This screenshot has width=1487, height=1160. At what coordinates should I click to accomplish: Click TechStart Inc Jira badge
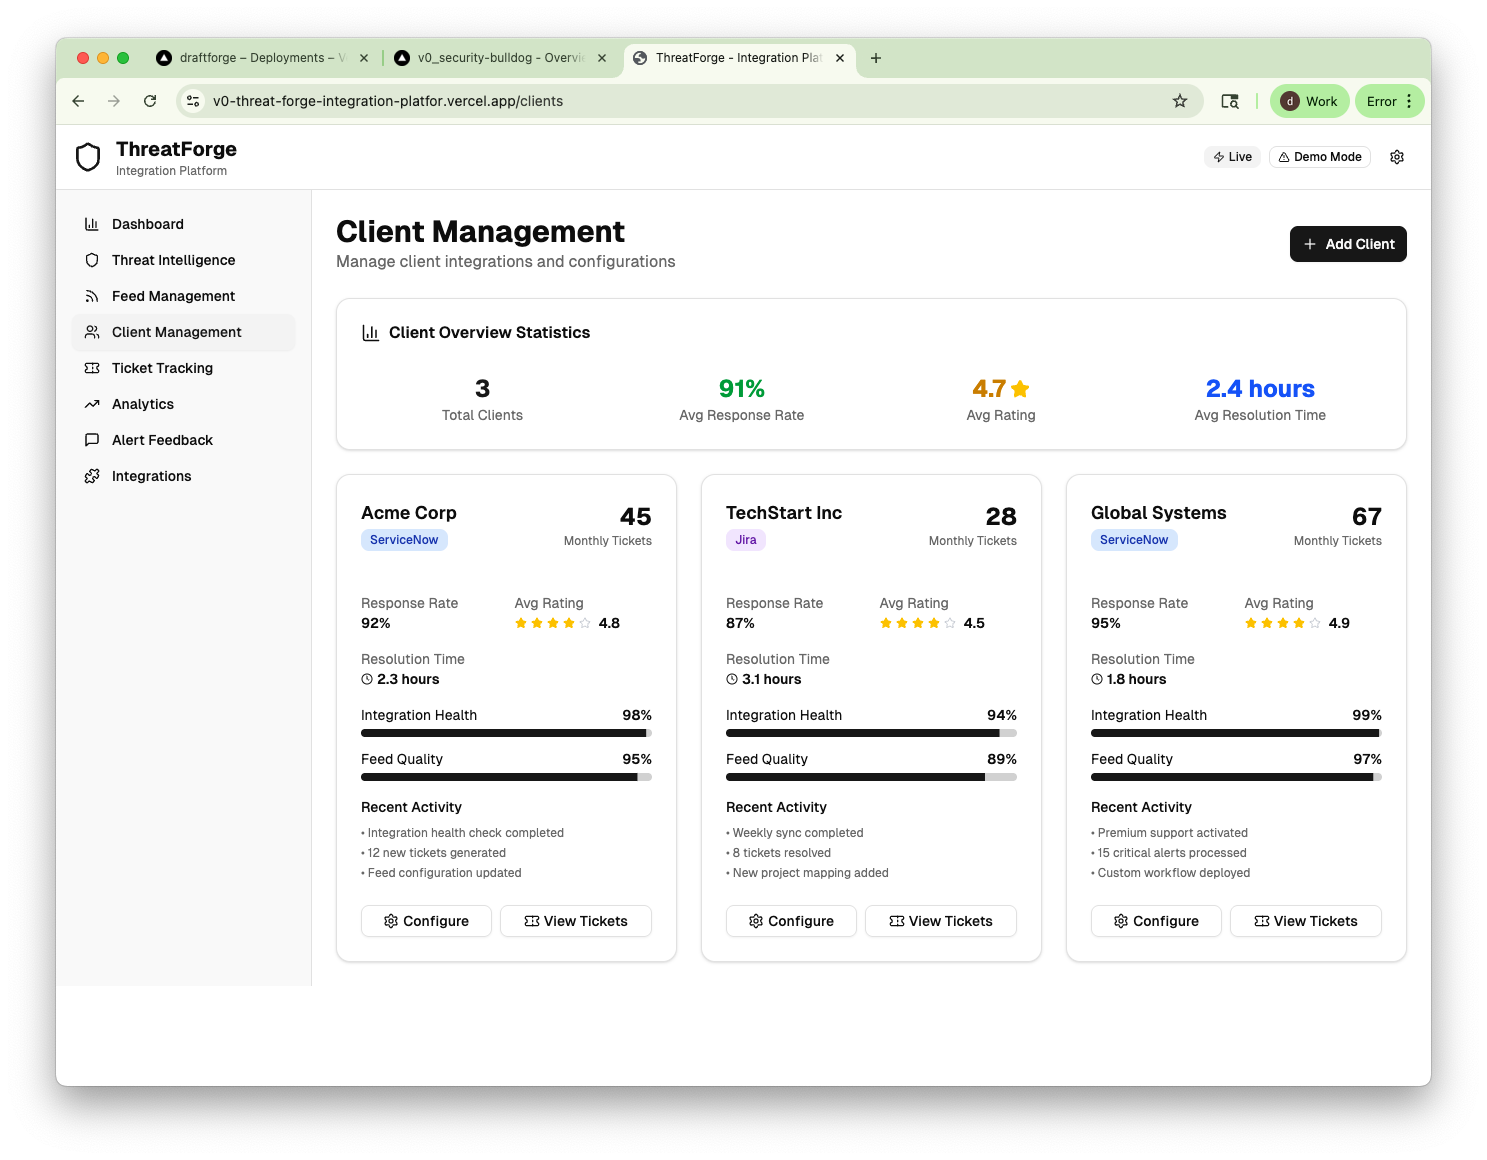coord(746,540)
